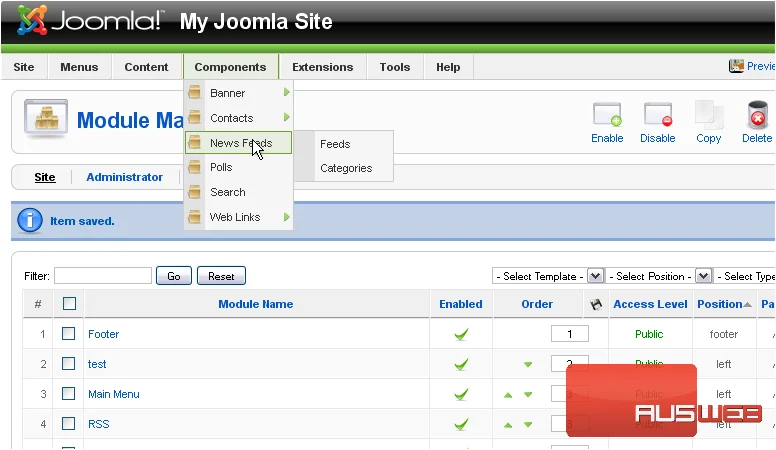Move the Main Menu module down

(528, 395)
